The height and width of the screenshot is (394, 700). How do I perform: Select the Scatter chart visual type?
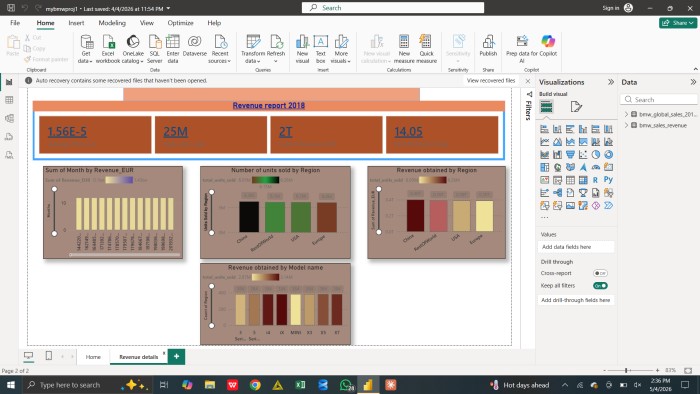coord(583,154)
